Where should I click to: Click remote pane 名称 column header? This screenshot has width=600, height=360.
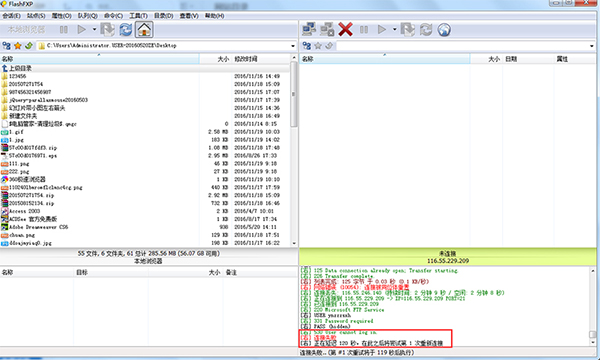point(385,59)
